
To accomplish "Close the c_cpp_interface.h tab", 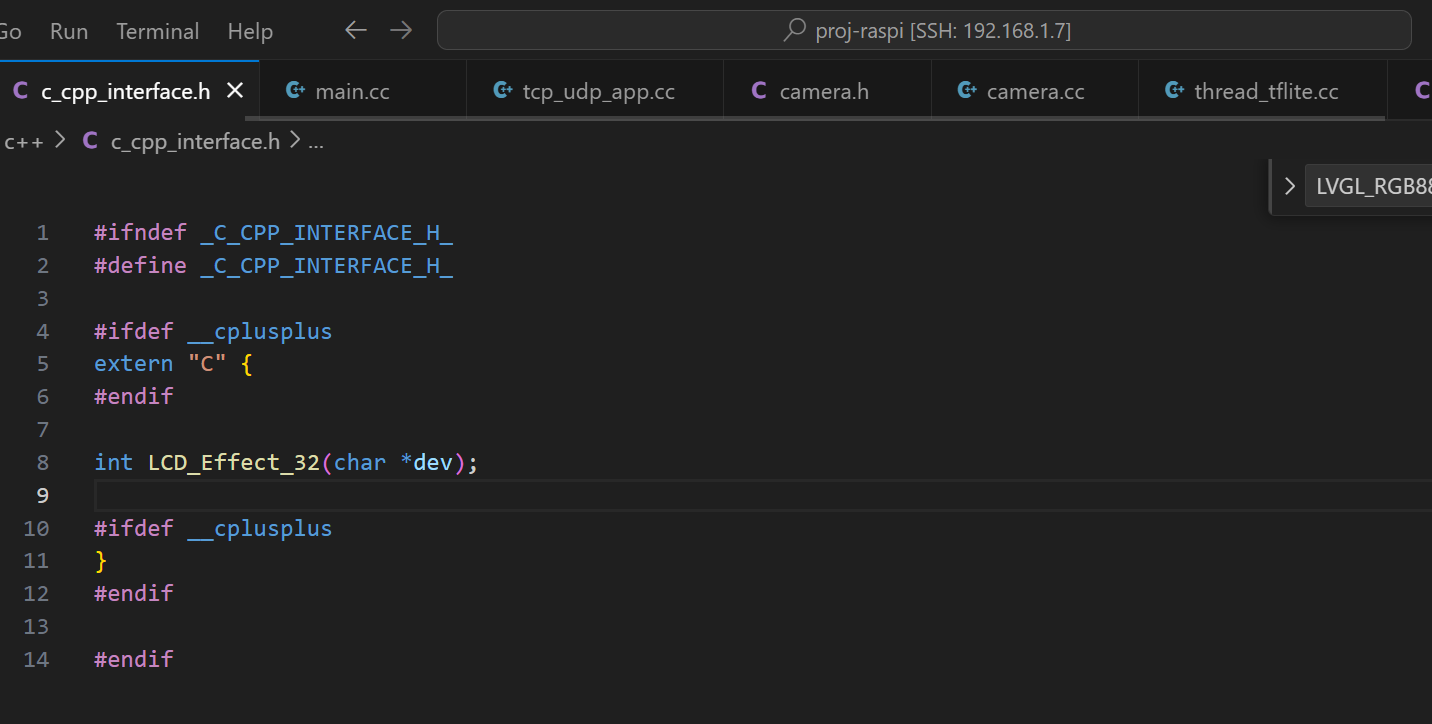I will [x=235, y=91].
